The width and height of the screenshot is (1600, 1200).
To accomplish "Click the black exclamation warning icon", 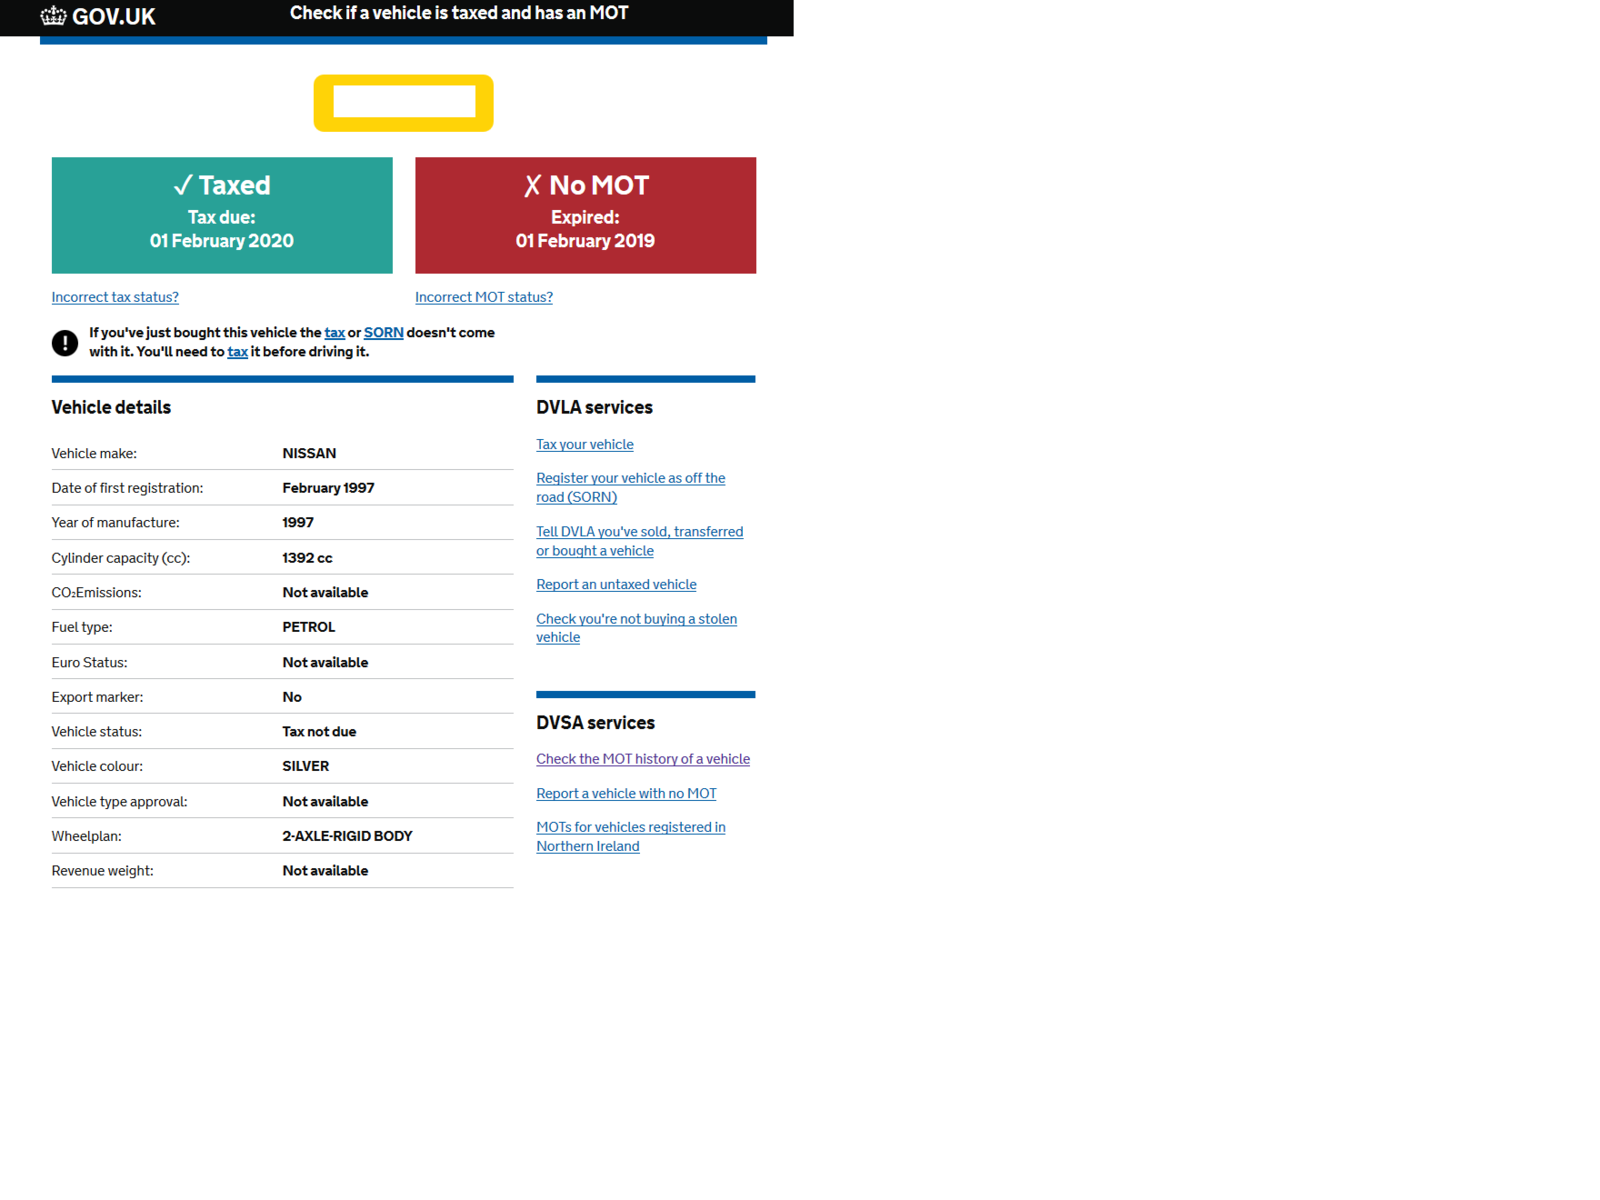I will (65, 343).
